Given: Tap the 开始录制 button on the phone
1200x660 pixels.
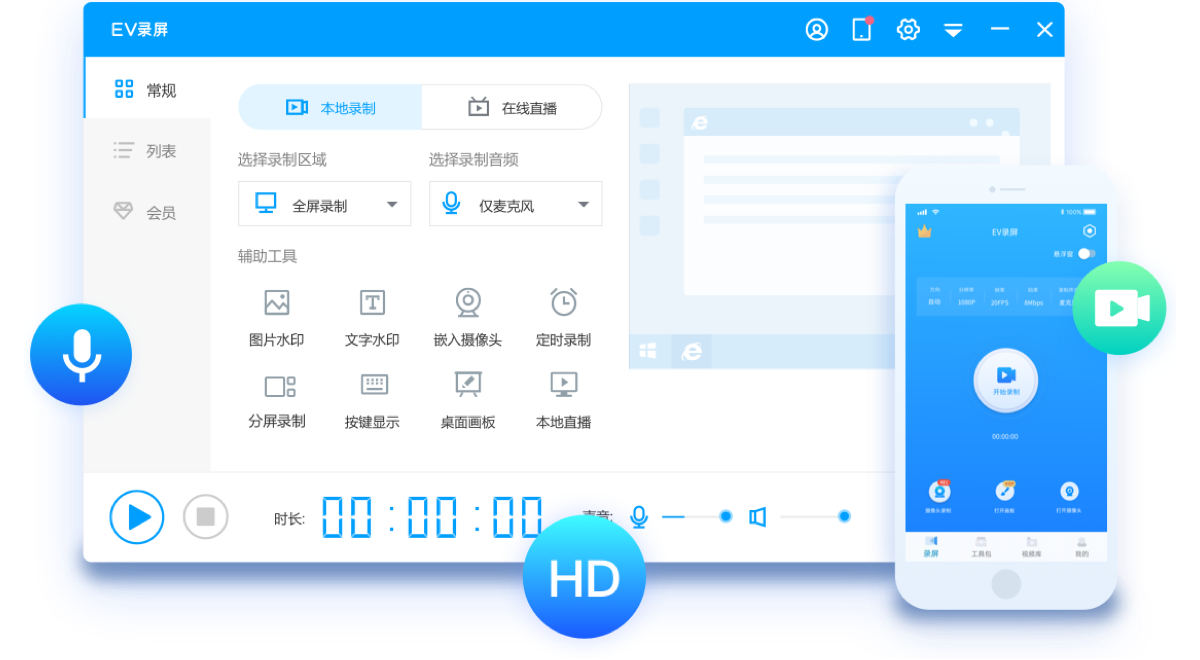Looking at the screenshot, I should (1005, 380).
